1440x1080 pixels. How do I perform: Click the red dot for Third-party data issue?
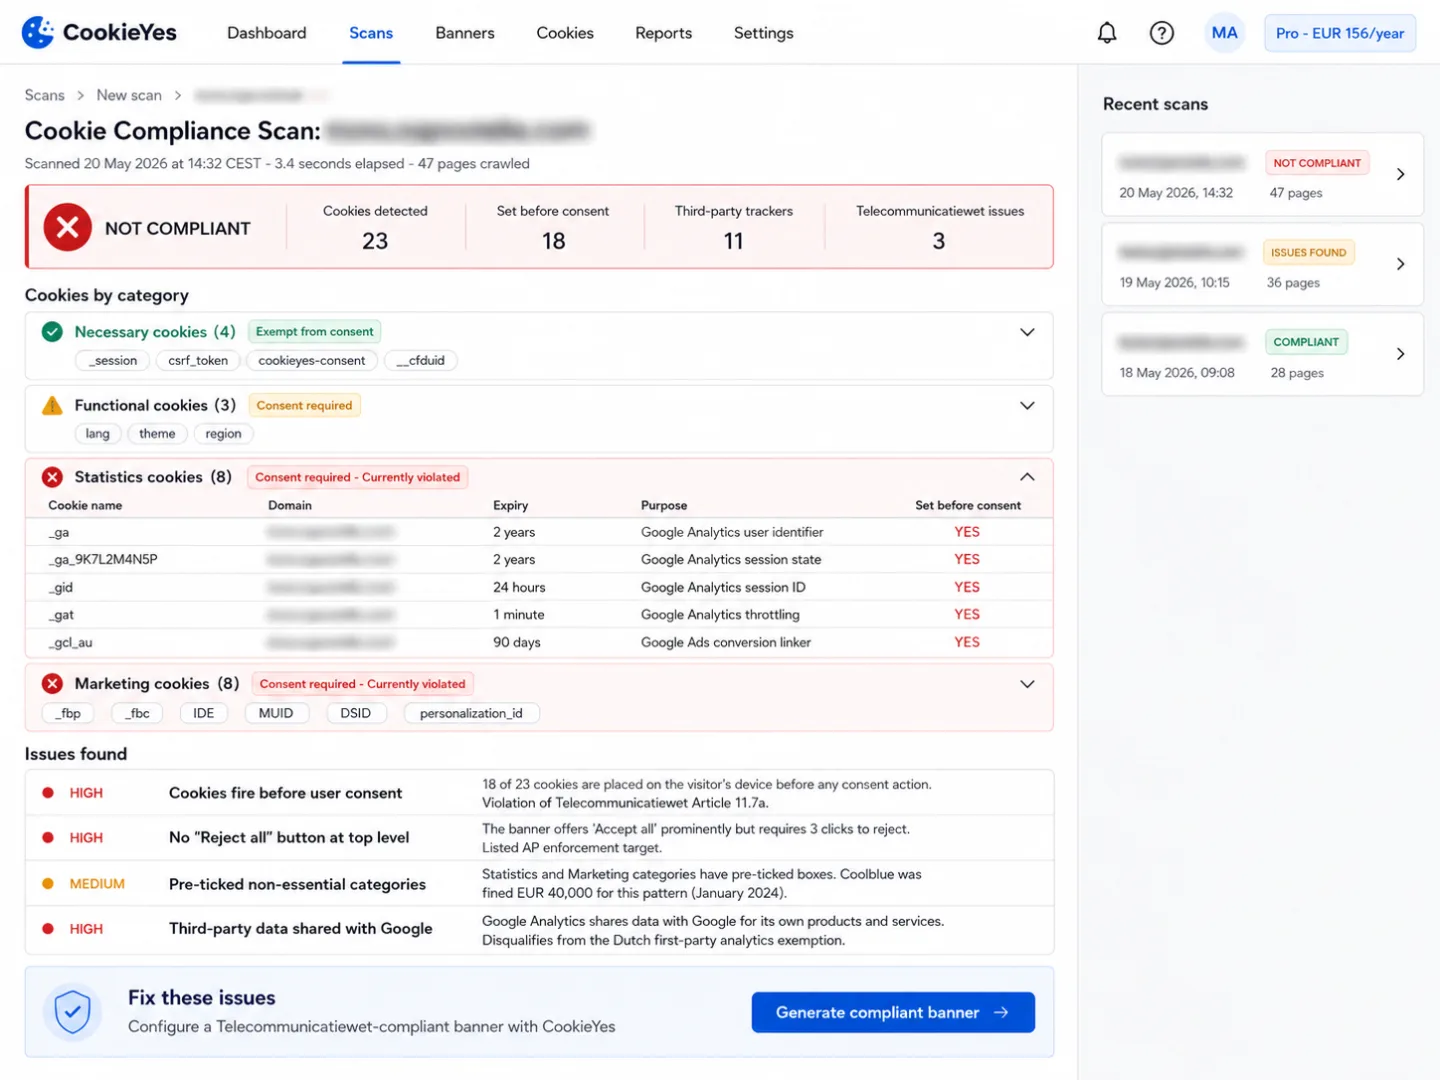(47, 929)
